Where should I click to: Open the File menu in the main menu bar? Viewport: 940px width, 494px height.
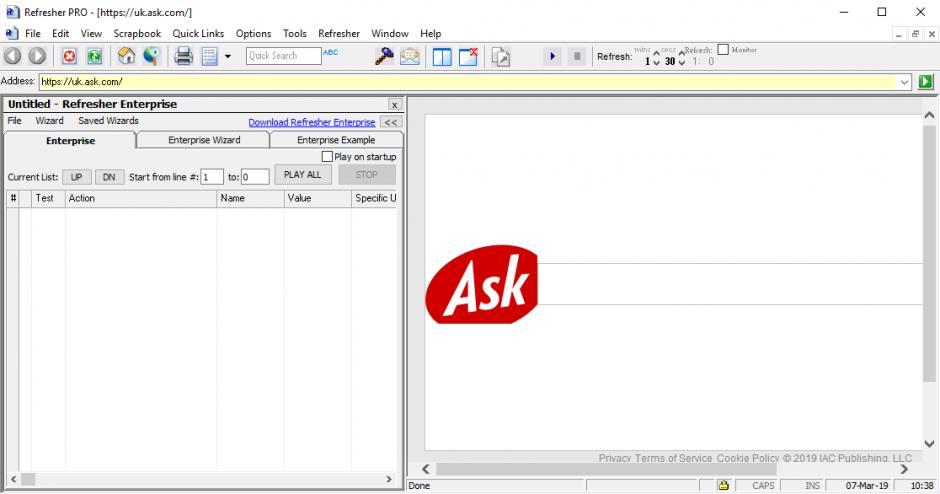32,34
